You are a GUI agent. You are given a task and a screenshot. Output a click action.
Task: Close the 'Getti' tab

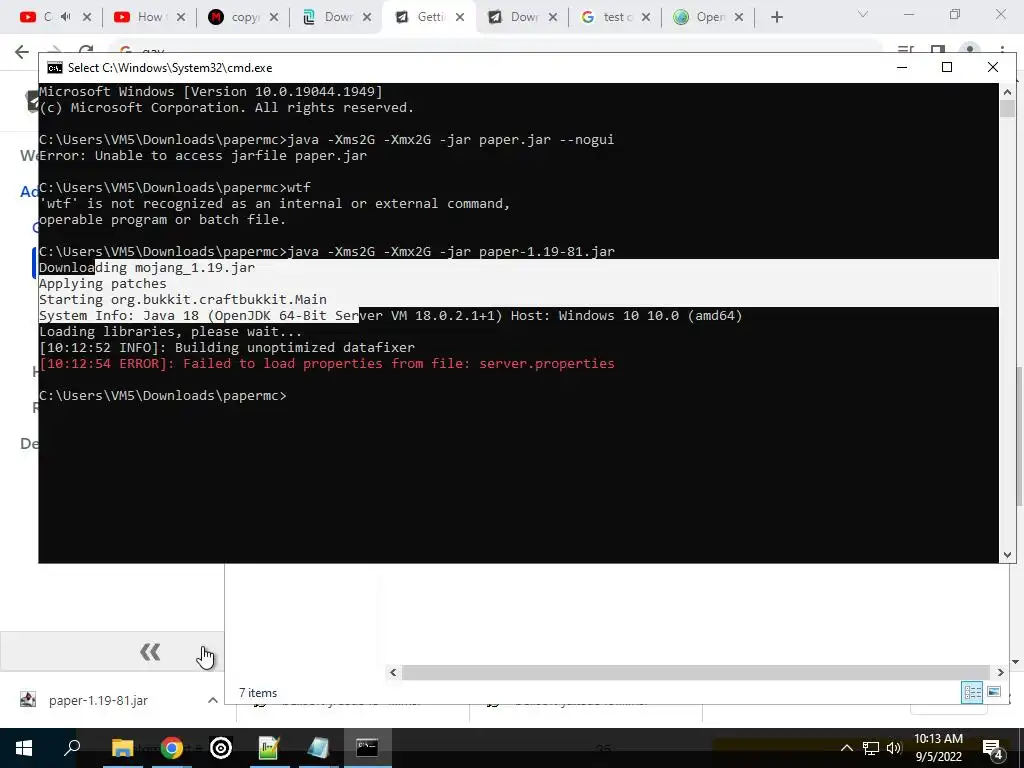pos(460,18)
